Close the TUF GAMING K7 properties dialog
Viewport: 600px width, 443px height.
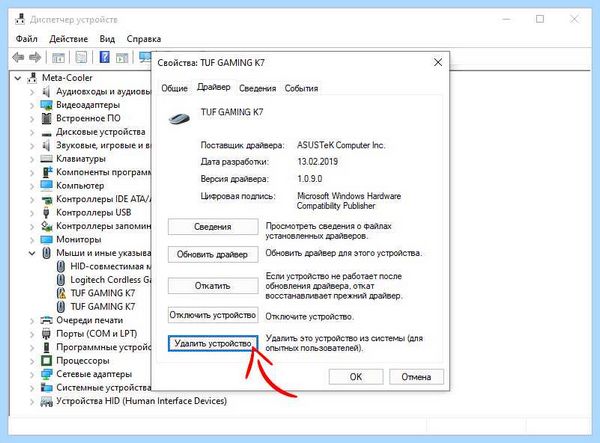click(x=438, y=62)
